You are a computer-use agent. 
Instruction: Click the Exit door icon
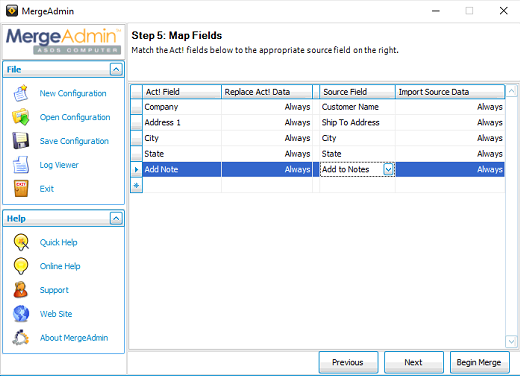coord(21,188)
